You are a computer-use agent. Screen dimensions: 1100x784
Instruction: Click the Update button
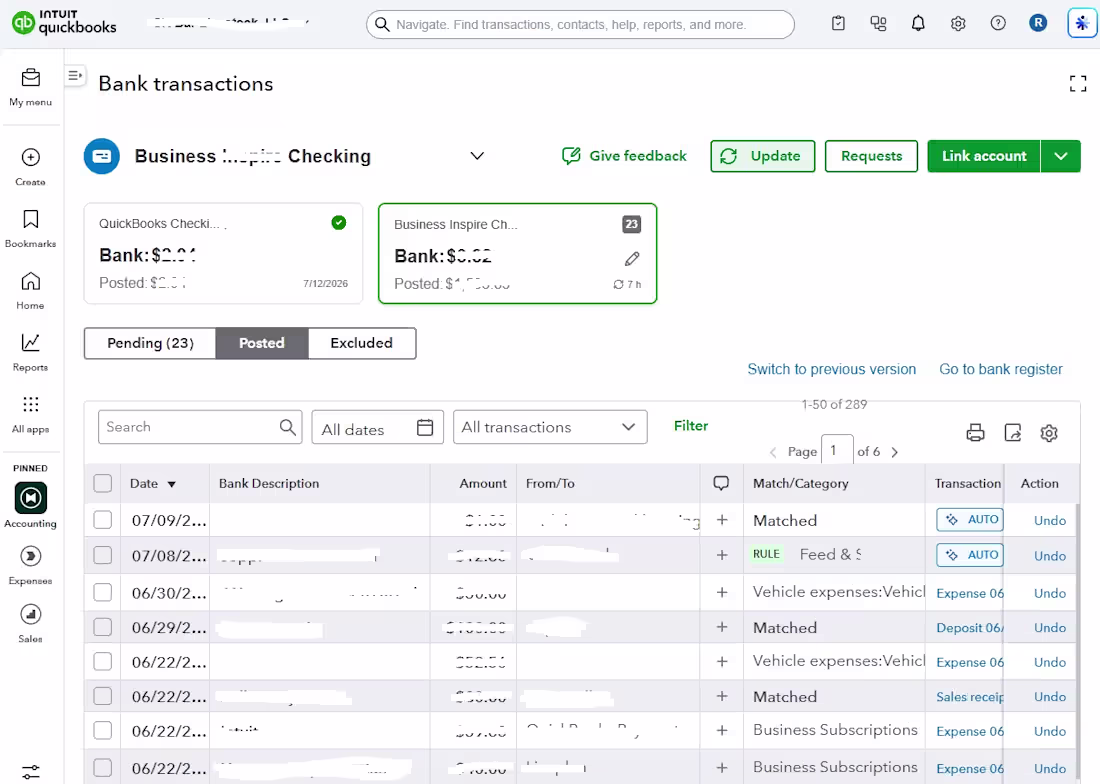click(763, 156)
